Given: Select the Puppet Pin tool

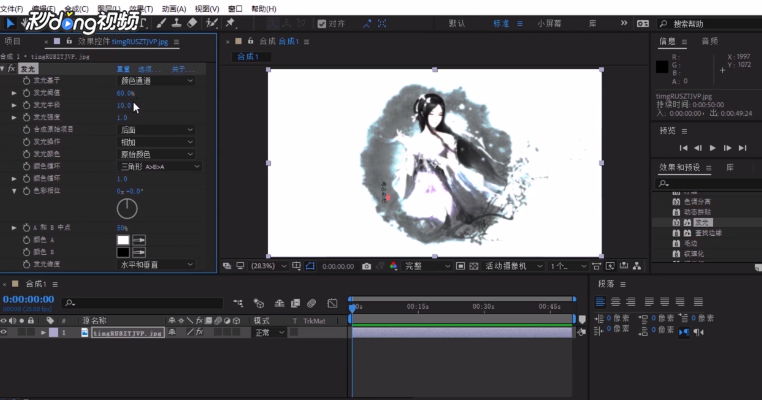Looking at the screenshot, I should [x=230, y=23].
